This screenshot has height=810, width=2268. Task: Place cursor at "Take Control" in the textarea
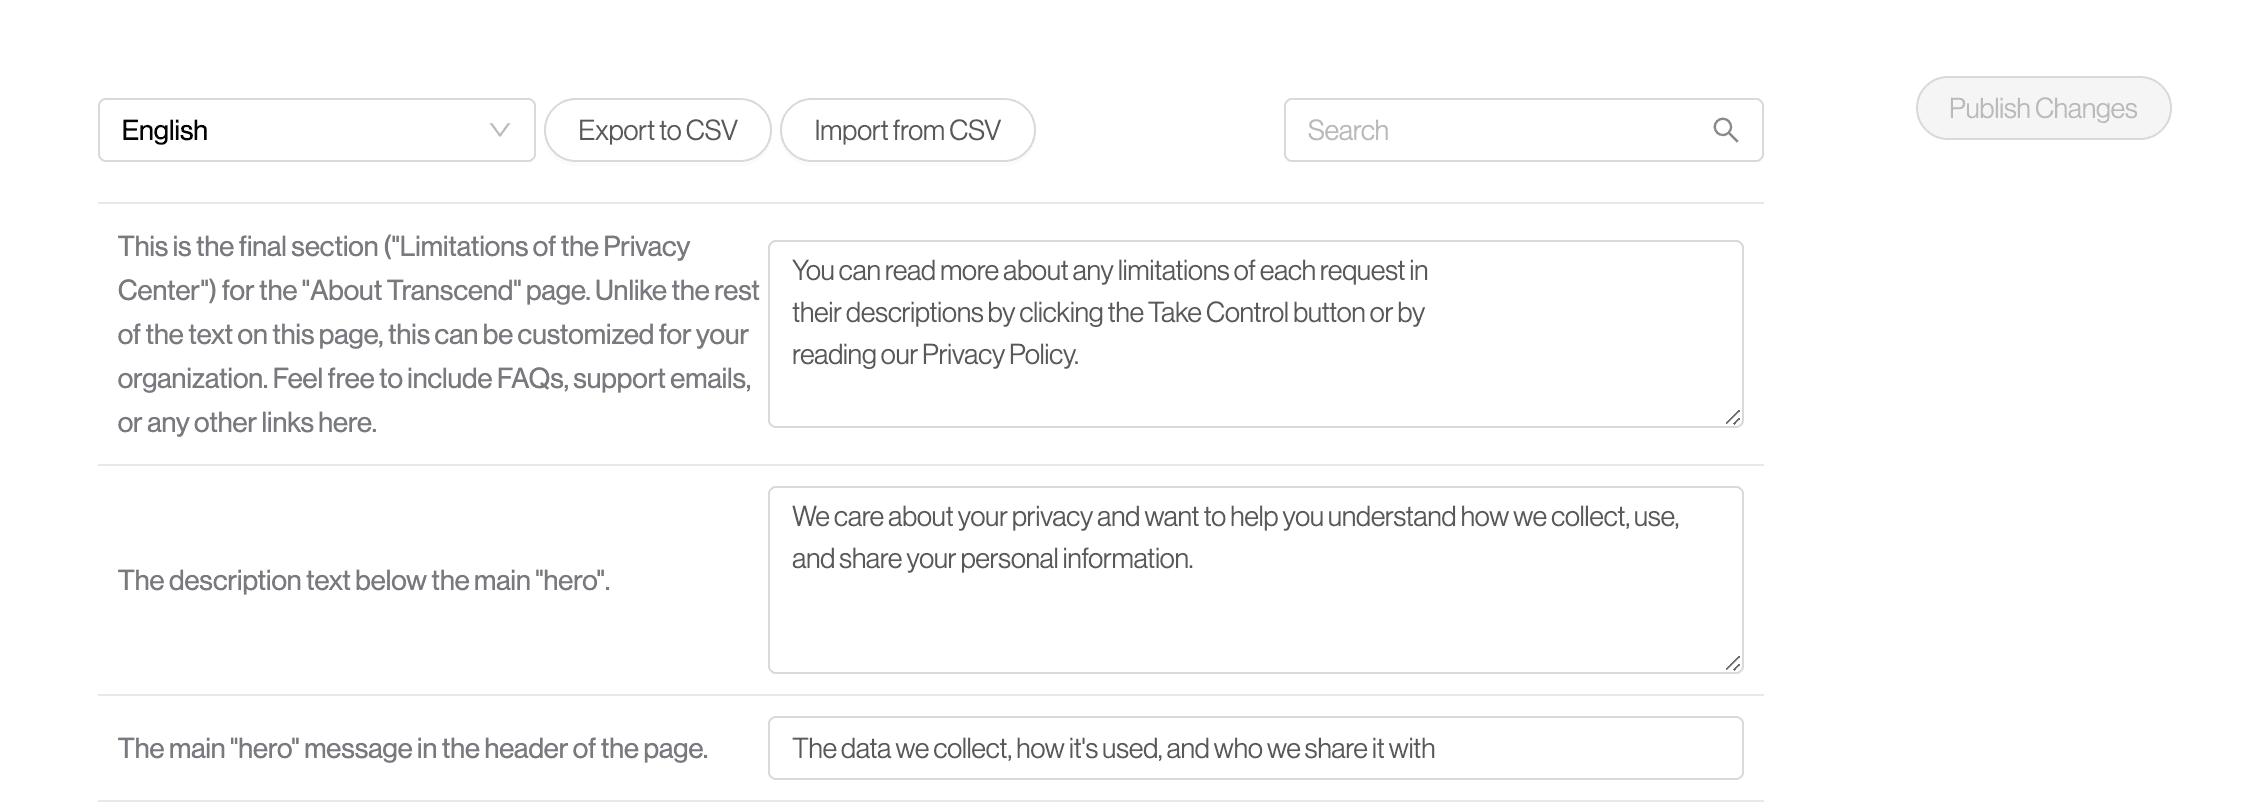click(1217, 313)
